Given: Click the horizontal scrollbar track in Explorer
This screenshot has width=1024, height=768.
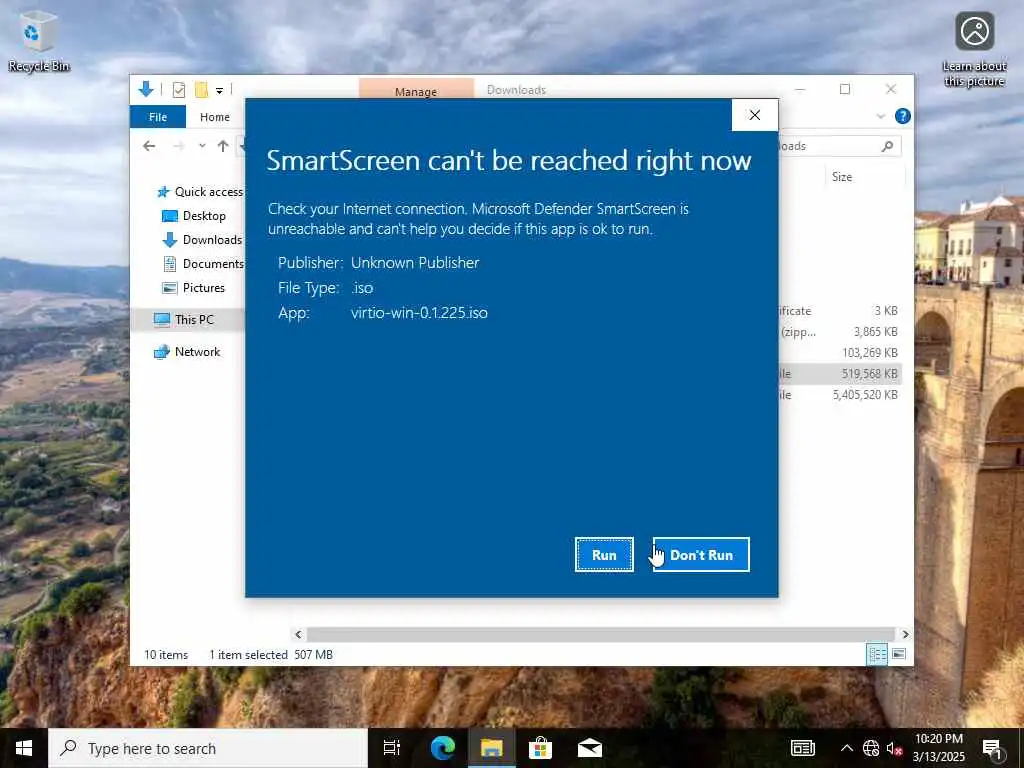Looking at the screenshot, I should click(x=600, y=634).
